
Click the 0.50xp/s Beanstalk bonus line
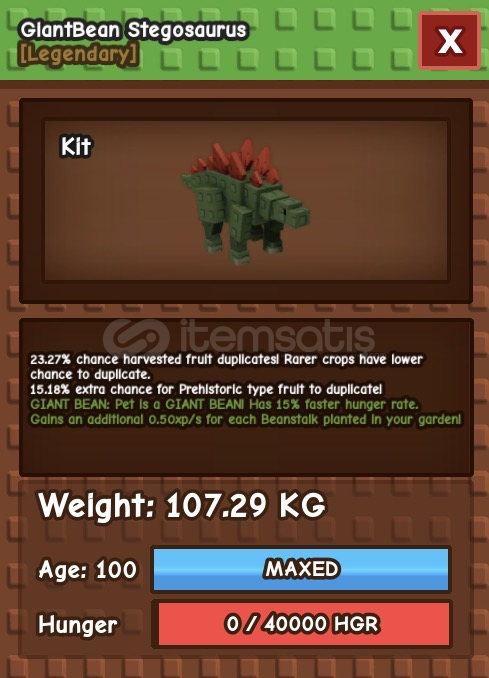pyautogui.click(x=246, y=419)
